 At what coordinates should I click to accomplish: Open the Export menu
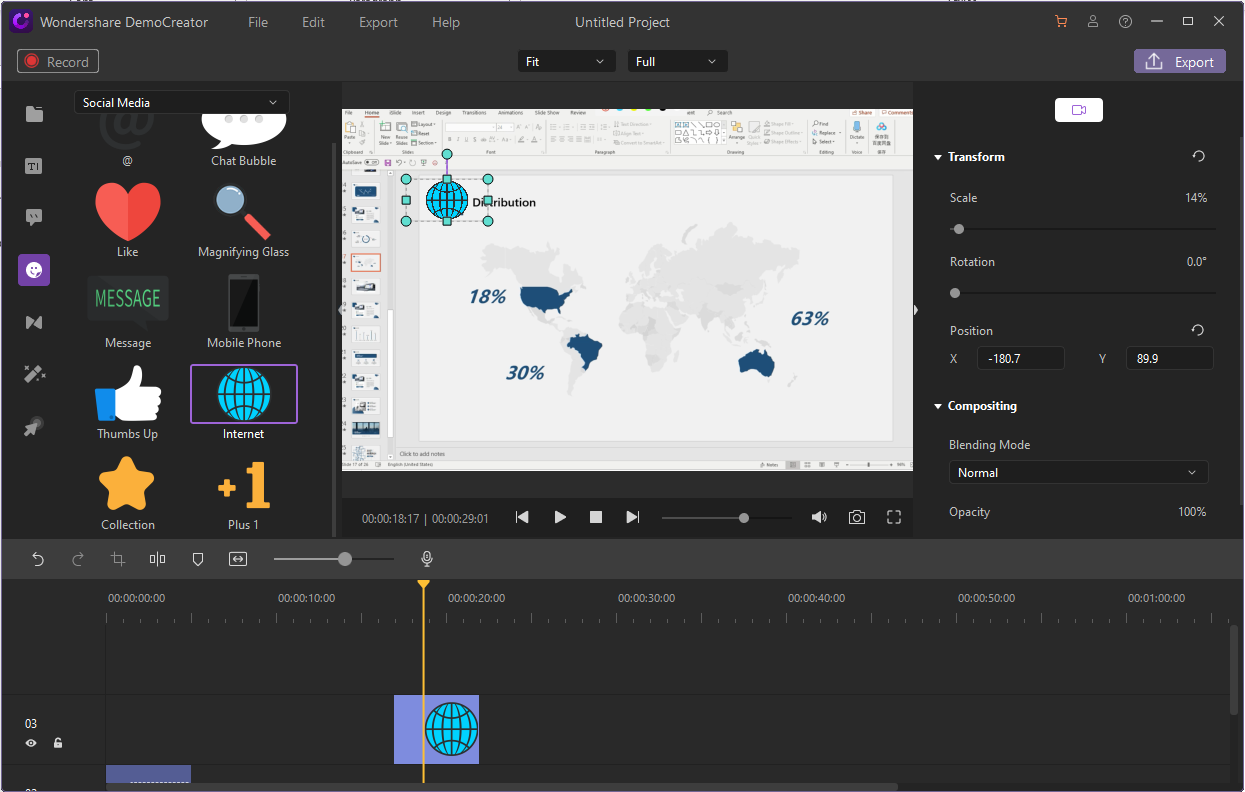coord(378,22)
